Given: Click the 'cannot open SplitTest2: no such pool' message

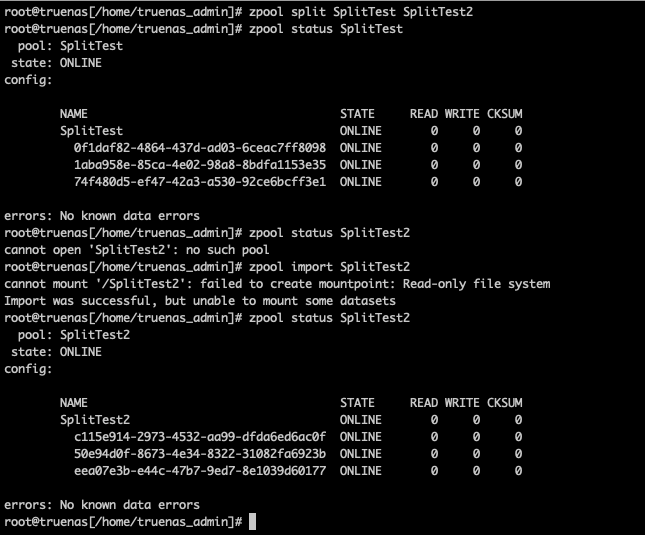Looking at the screenshot, I should click(137, 250).
